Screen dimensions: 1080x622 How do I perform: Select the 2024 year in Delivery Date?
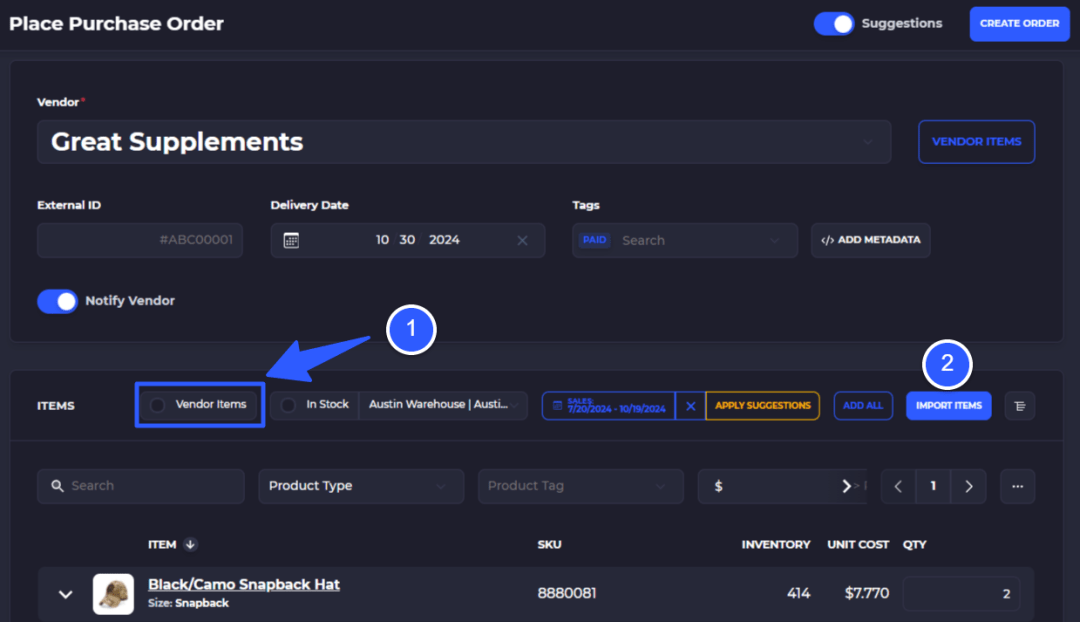(x=444, y=240)
